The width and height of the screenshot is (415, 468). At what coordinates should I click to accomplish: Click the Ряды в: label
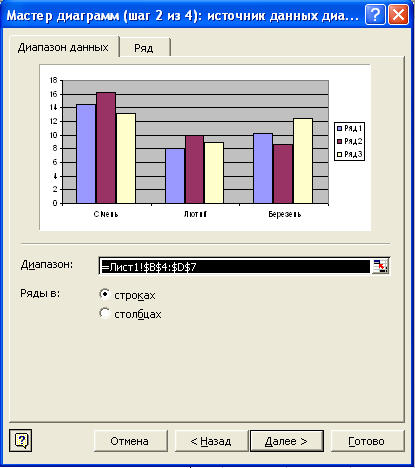point(40,293)
